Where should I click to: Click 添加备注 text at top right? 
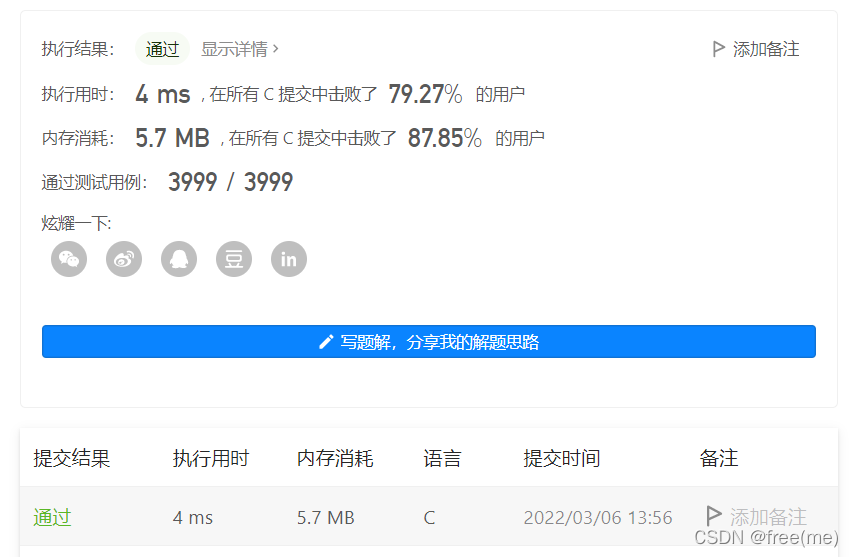click(766, 49)
